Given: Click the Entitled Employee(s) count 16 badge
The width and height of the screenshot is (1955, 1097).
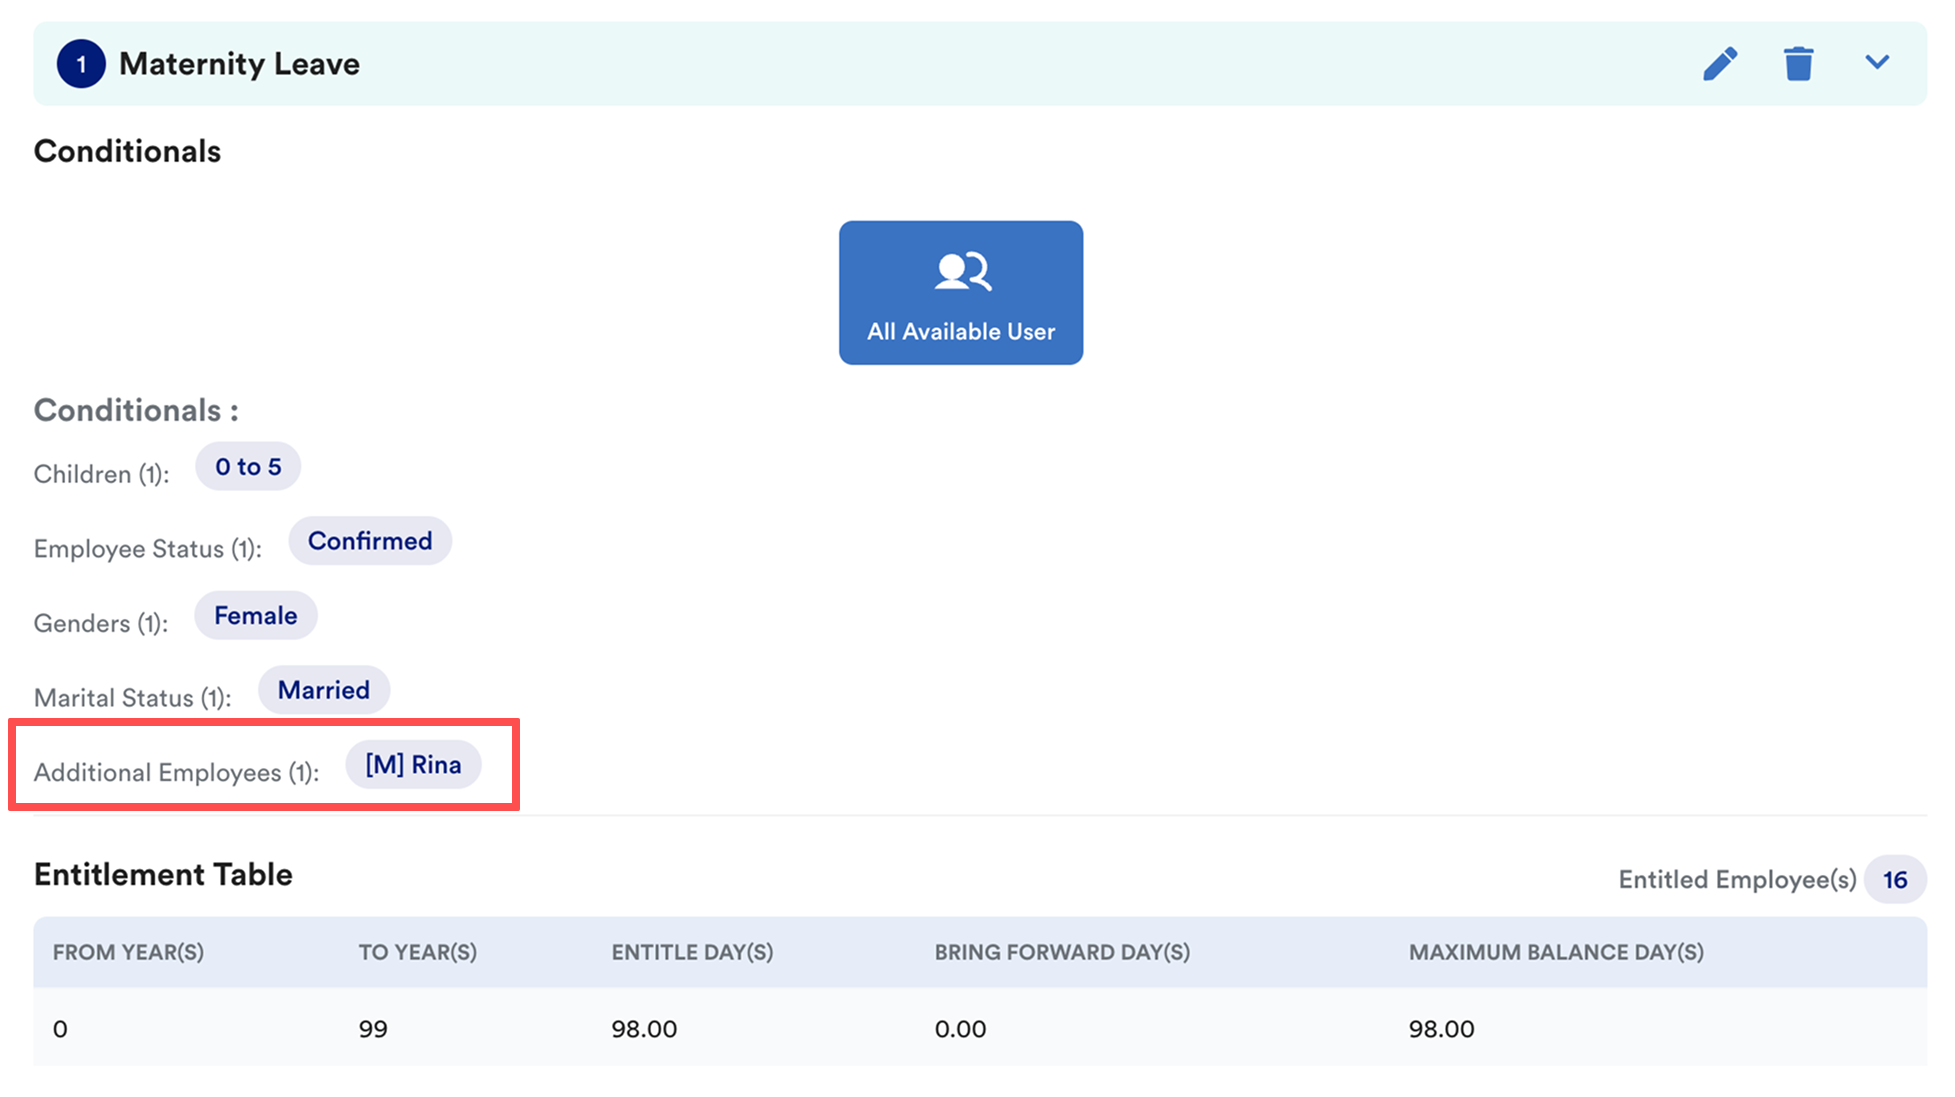Looking at the screenshot, I should [x=1894, y=880].
